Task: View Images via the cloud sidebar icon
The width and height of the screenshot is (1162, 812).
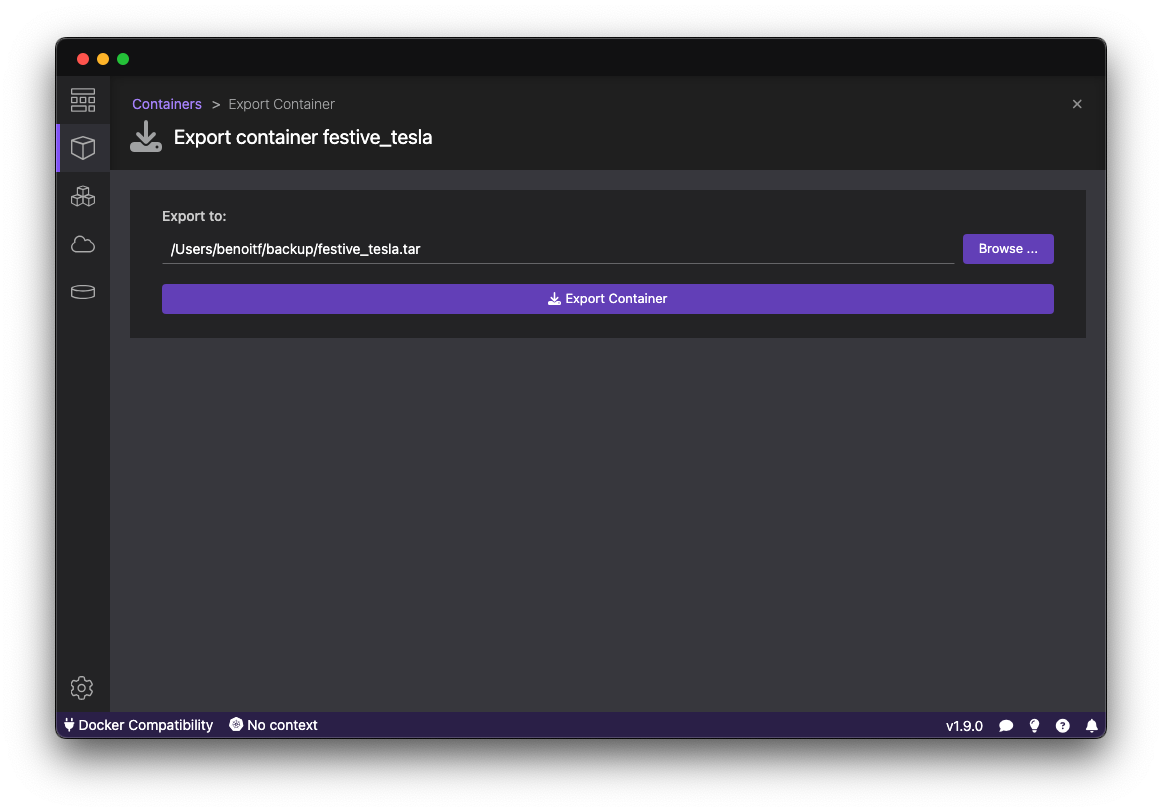Action: click(x=82, y=243)
